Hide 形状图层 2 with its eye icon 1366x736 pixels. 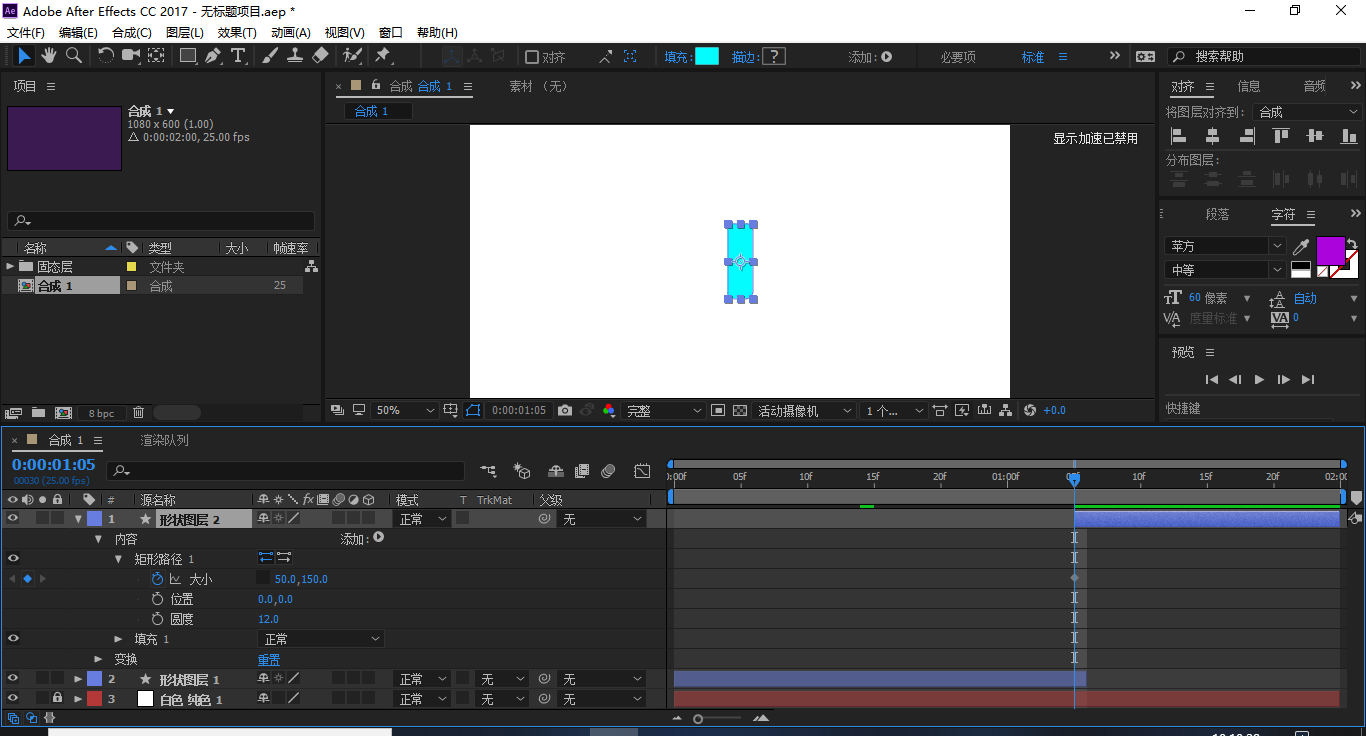click(13, 518)
